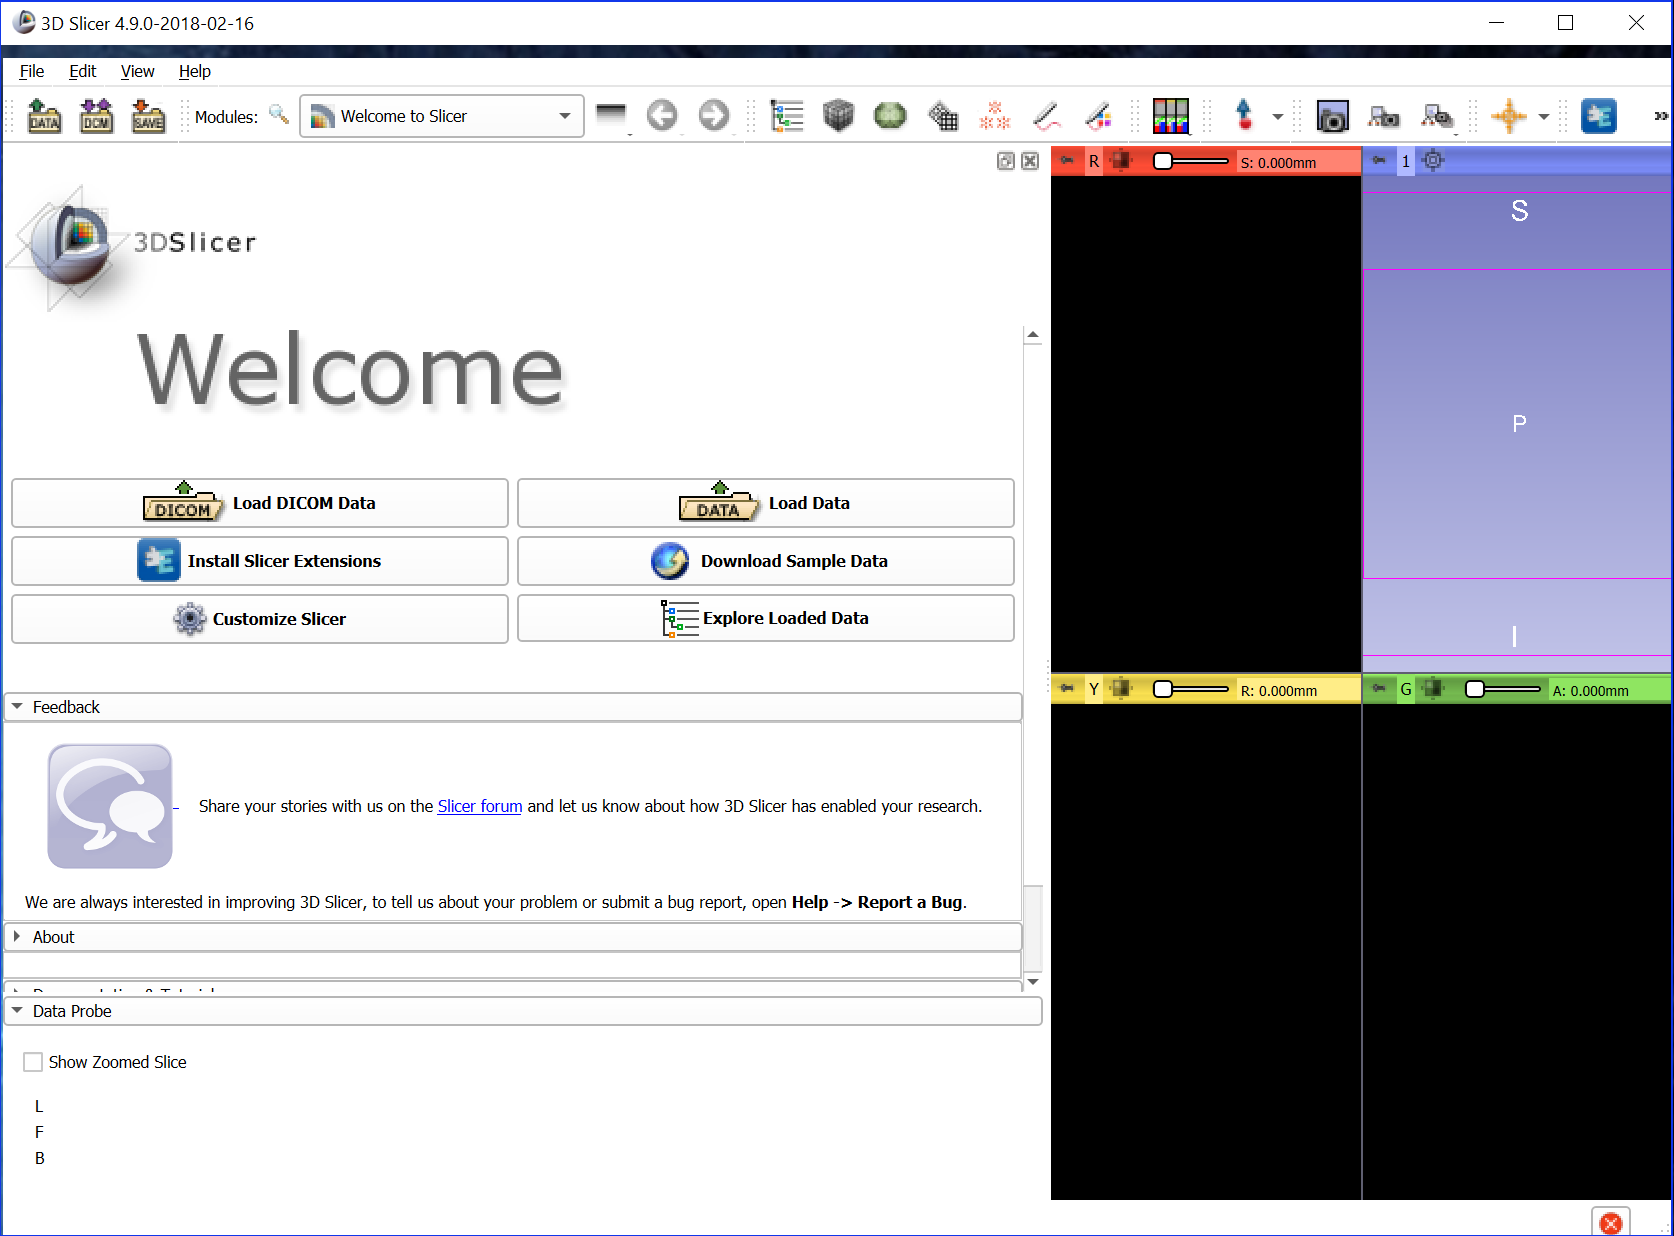Click the R label of the Red slice view
The height and width of the screenshot is (1236, 1674).
pos(1094,161)
